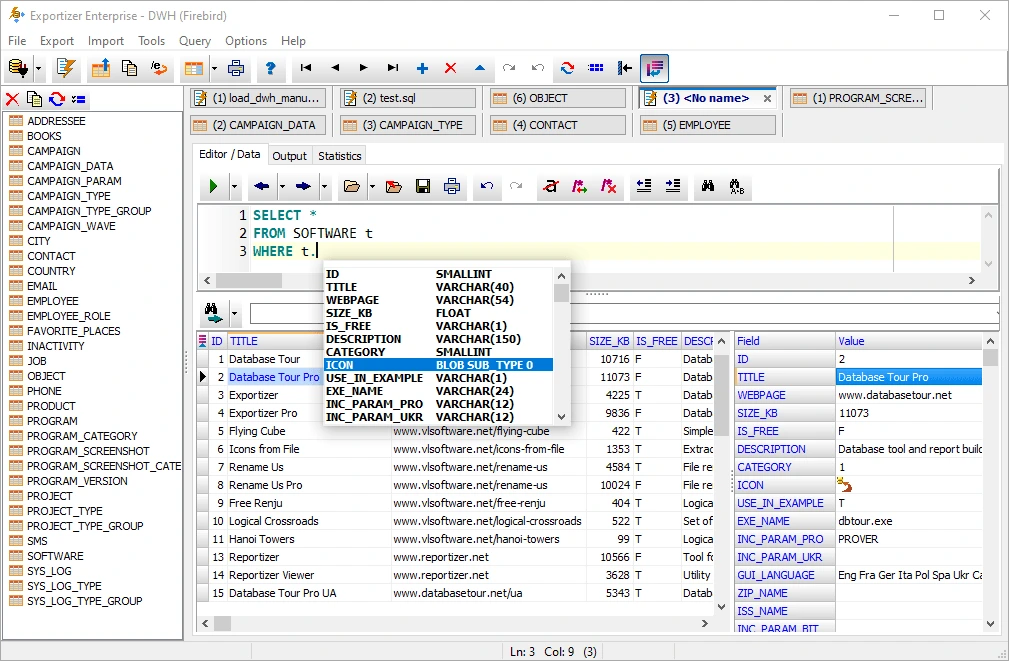Click the strikethrough 'a' clear icon

(x=550, y=187)
